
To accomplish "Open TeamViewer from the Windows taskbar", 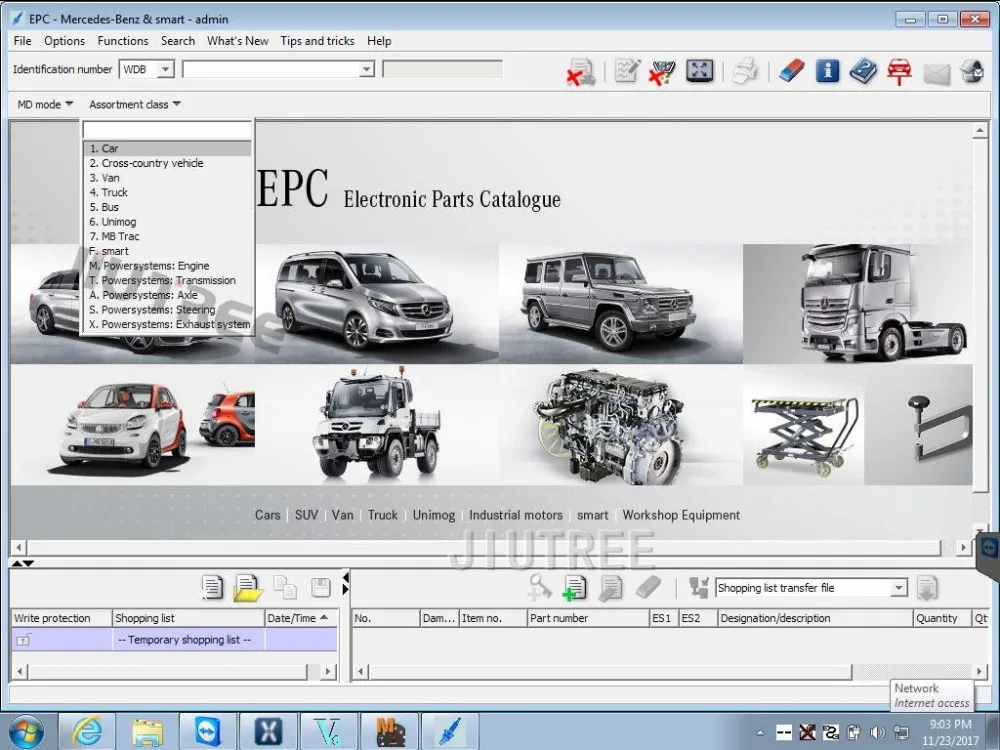I will [x=207, y=731].
